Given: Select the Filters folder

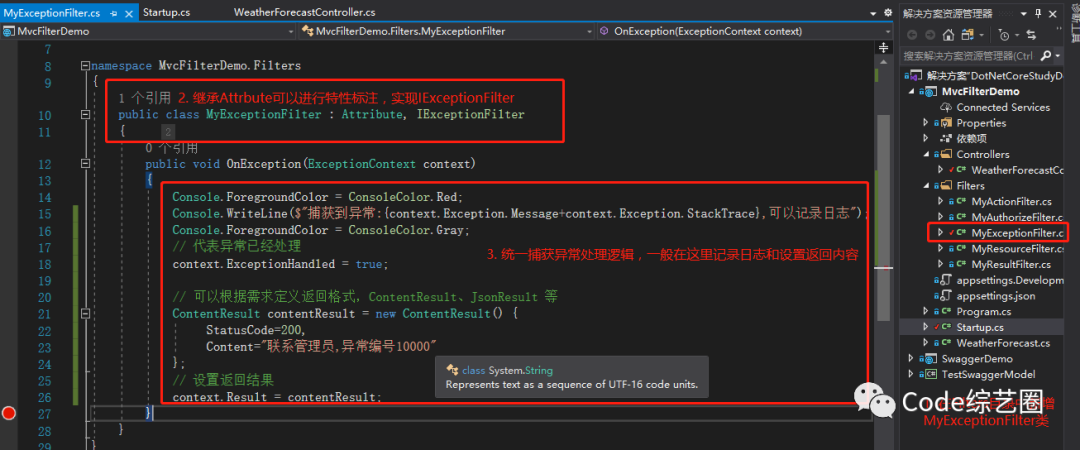Looking at the screenshot, I should click(970, 185).
